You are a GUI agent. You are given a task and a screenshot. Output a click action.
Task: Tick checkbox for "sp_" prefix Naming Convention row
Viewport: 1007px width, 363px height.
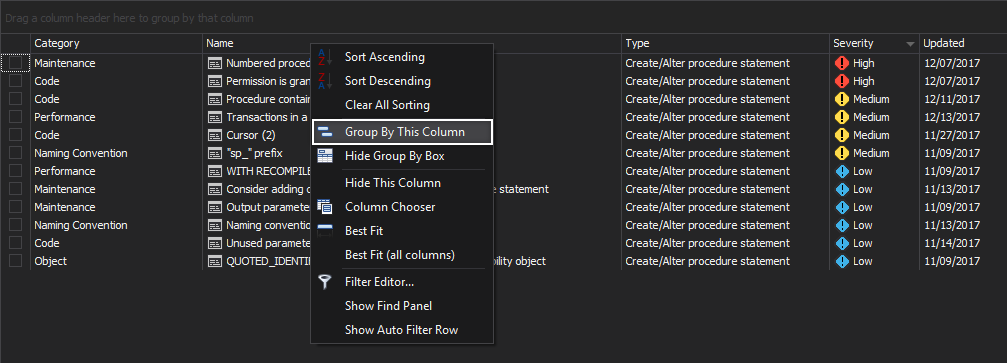(x=15, y=153)
